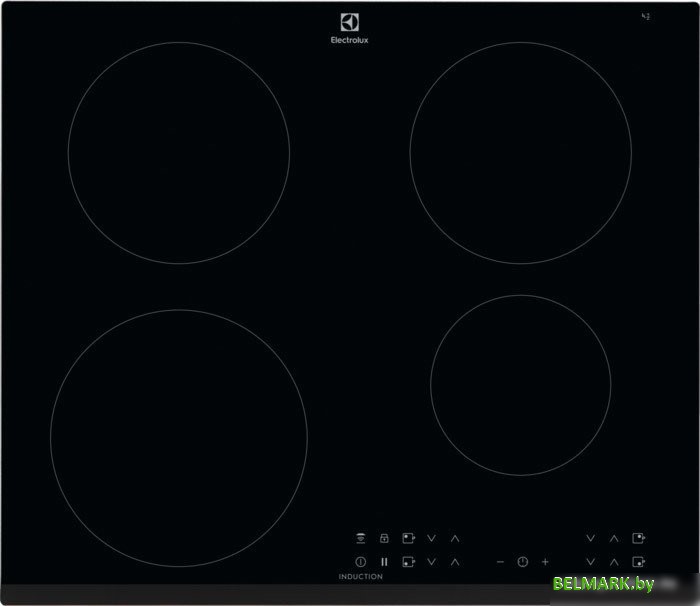Screen dimensions: 700x606
Task: Lower rear-left zone heat with down arrow
Action: click(432, 538)
